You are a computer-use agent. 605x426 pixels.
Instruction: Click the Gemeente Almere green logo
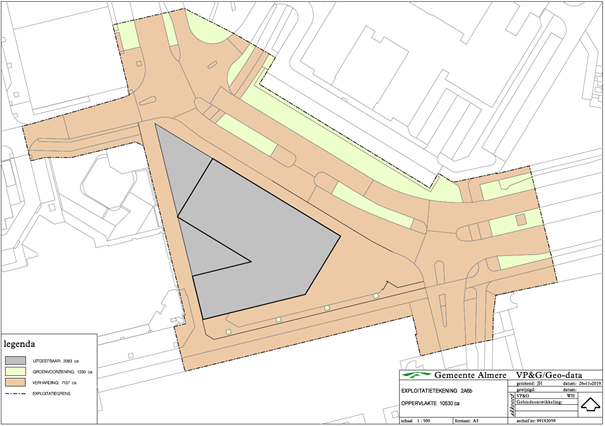click(x=415, y=376)
